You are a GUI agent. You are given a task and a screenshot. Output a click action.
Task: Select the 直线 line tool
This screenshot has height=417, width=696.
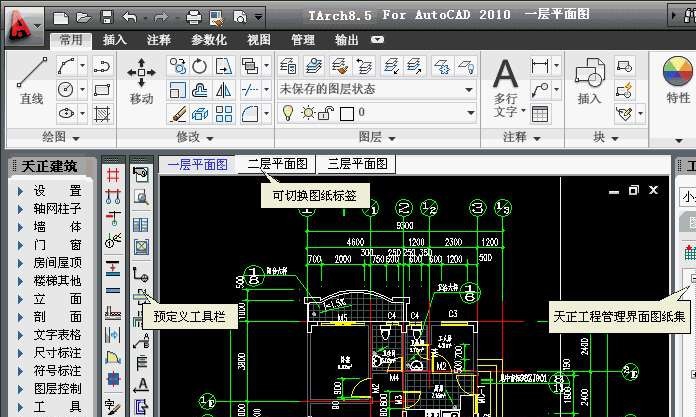tap(32, 80)
